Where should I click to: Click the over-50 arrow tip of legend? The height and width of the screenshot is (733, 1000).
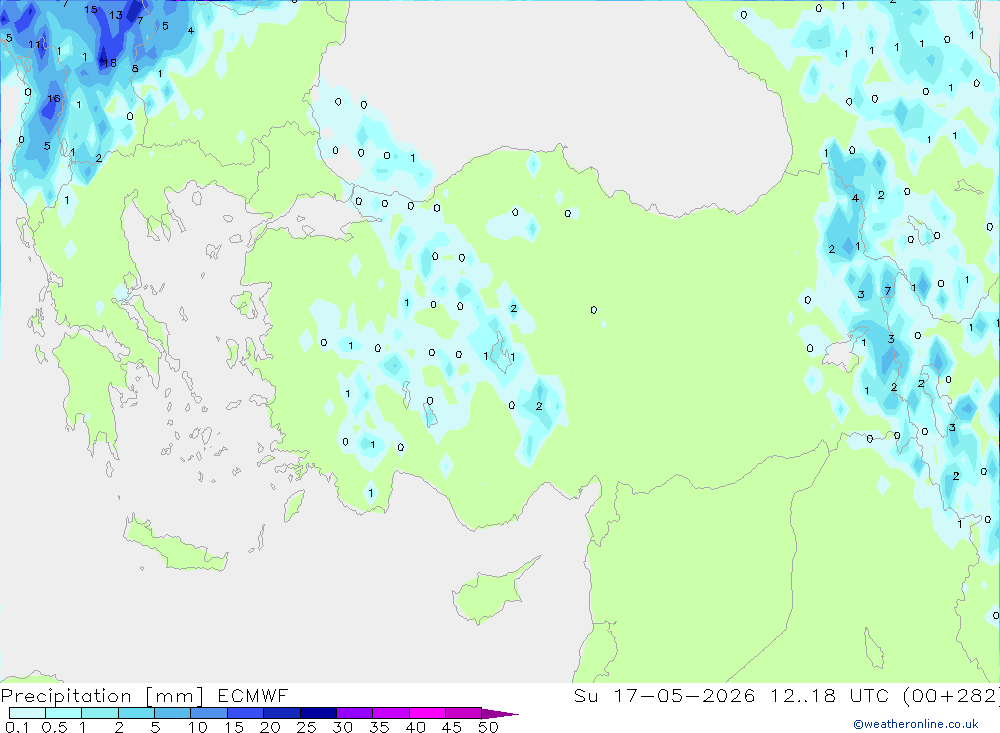[x=500, y=714]
